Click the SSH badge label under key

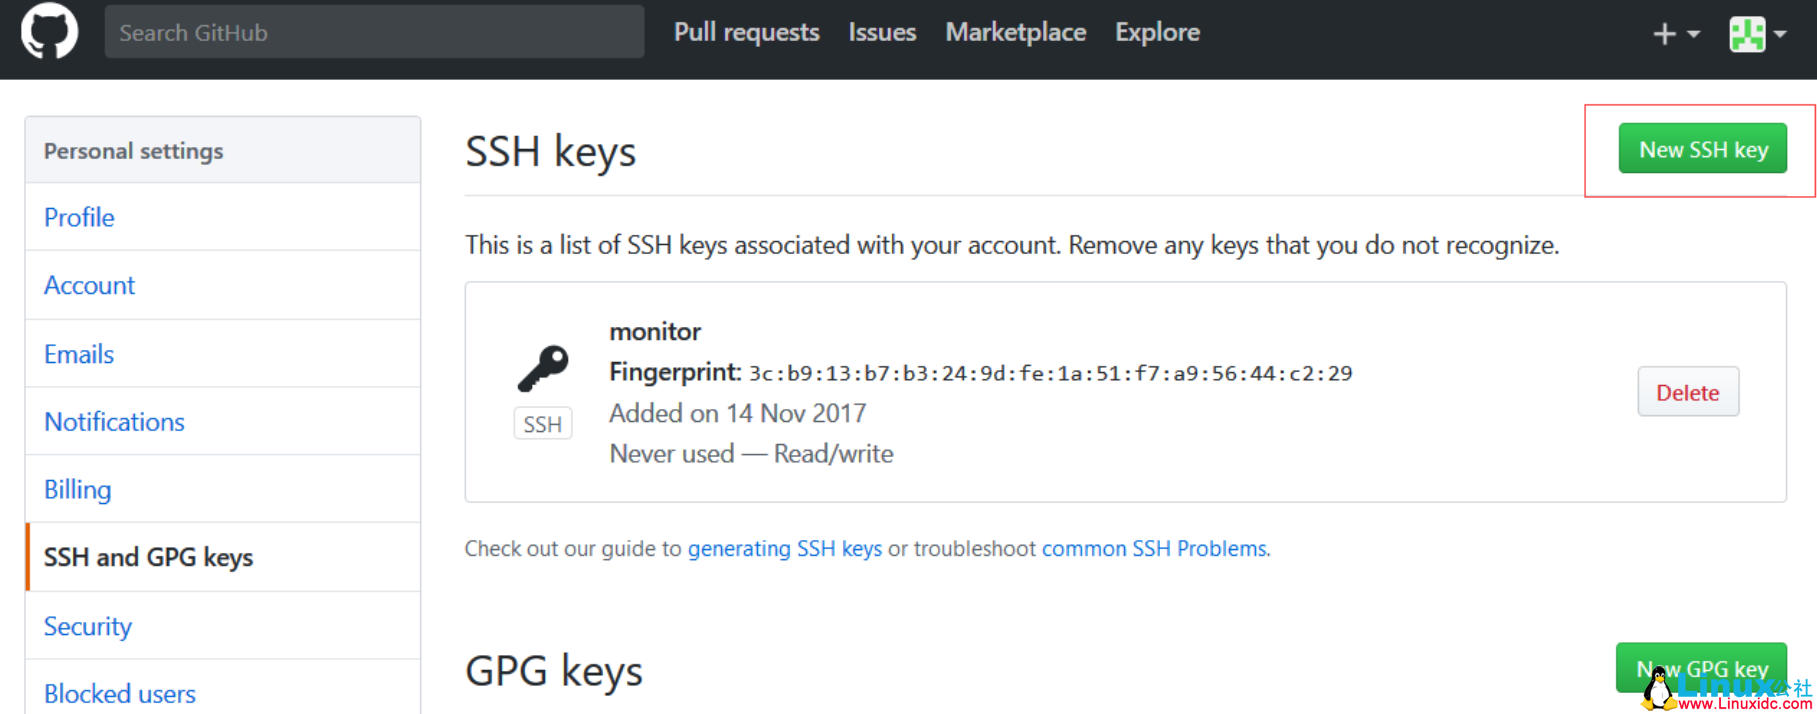(x=543, y=424)
